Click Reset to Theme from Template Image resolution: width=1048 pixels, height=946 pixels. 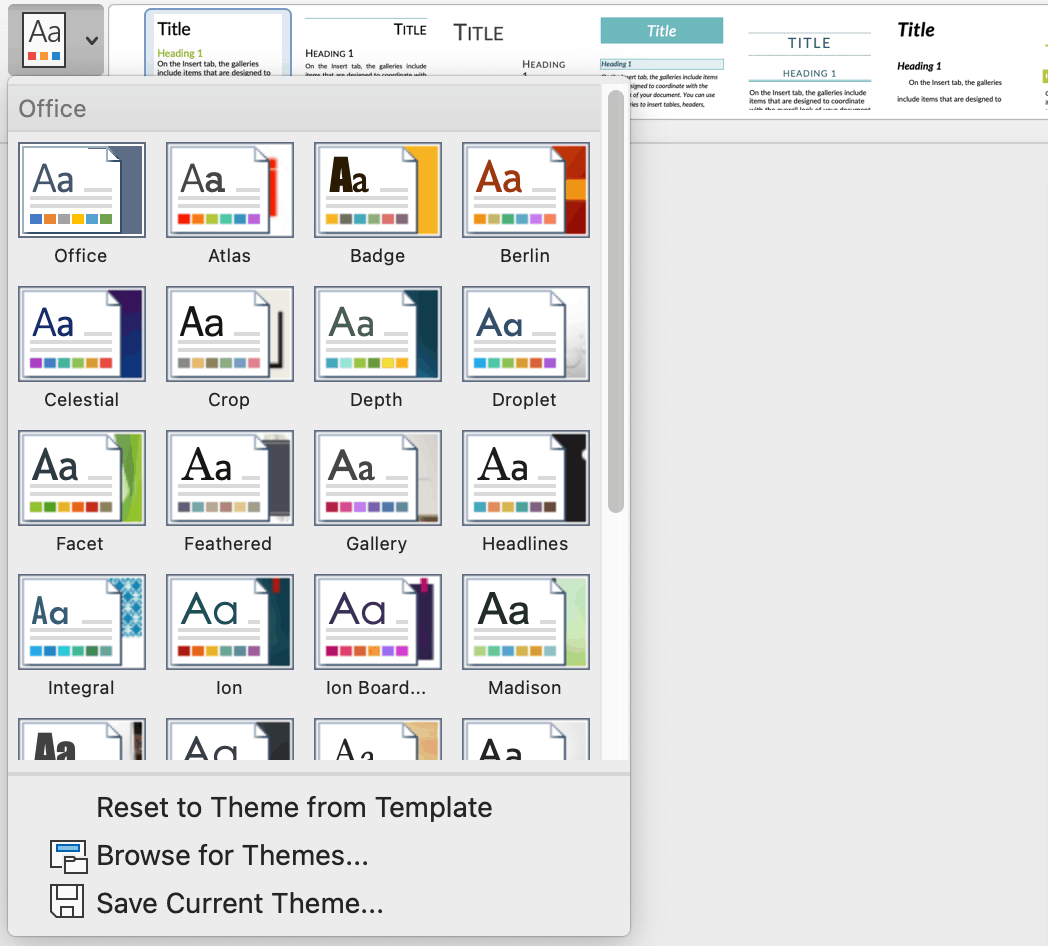pos(294,807)
